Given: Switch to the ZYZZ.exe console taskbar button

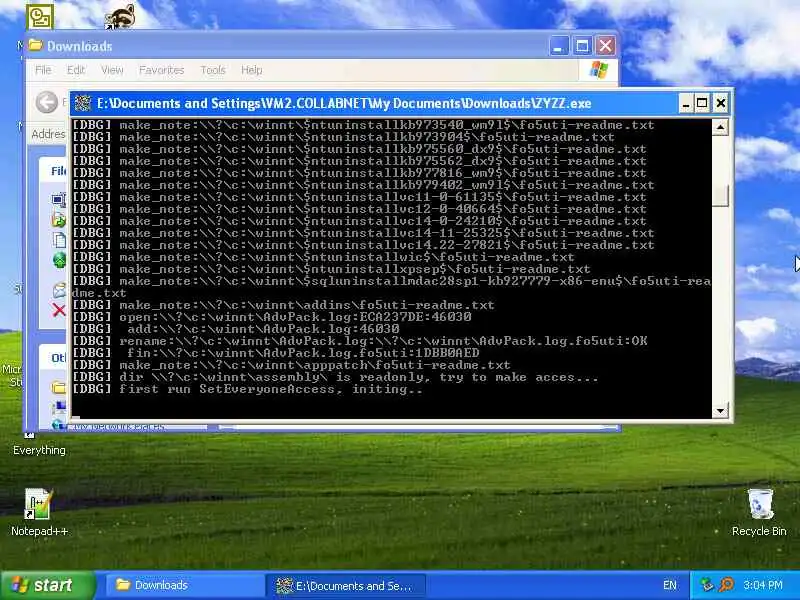Looking at the screenshot, I should (345, 585).
